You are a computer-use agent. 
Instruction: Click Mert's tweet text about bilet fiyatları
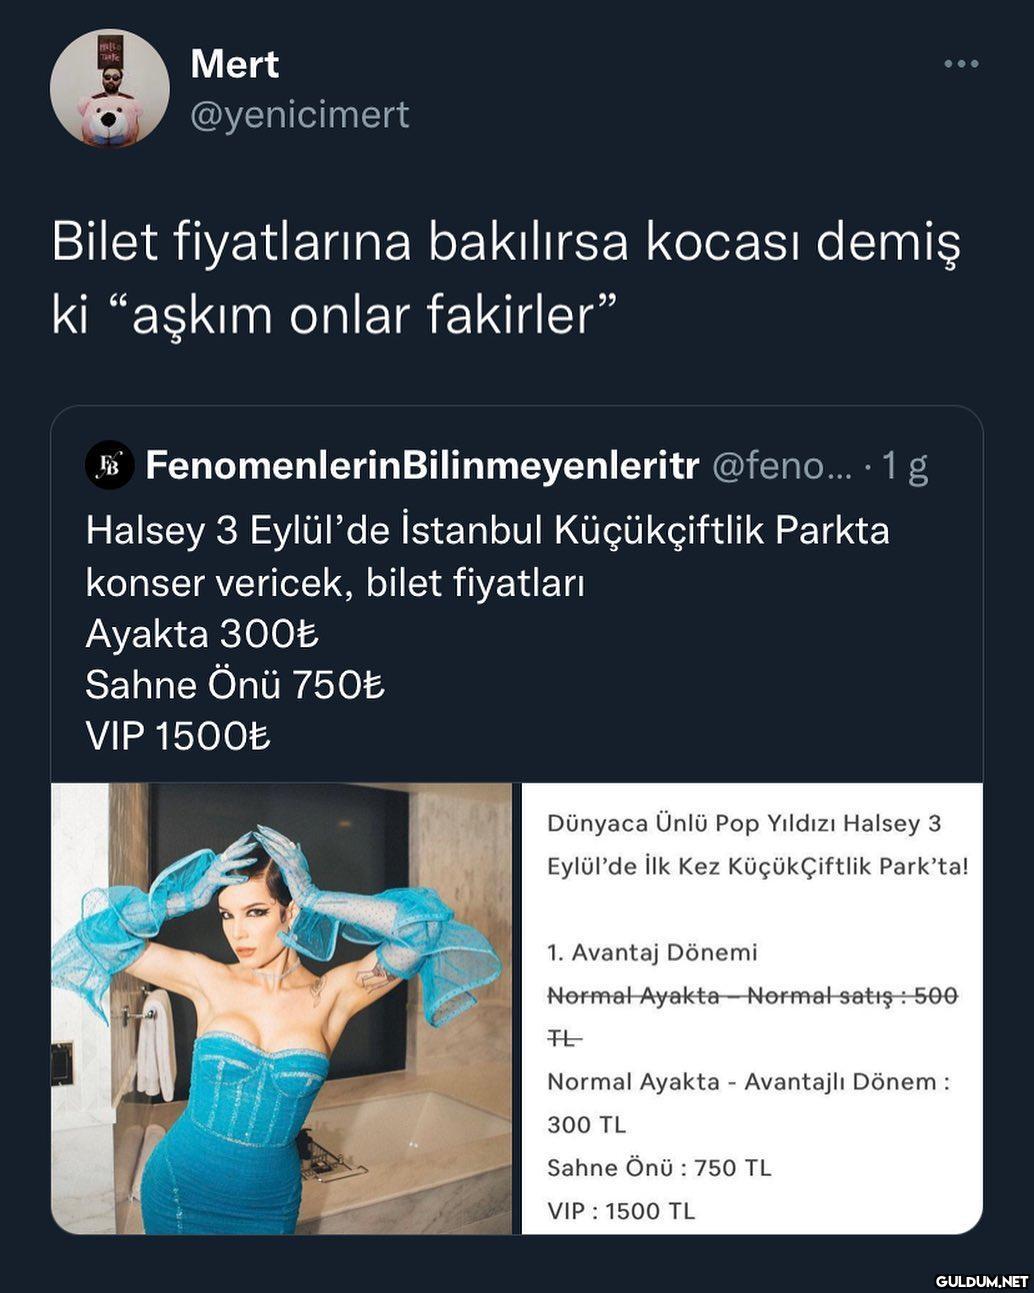(505, 278)
